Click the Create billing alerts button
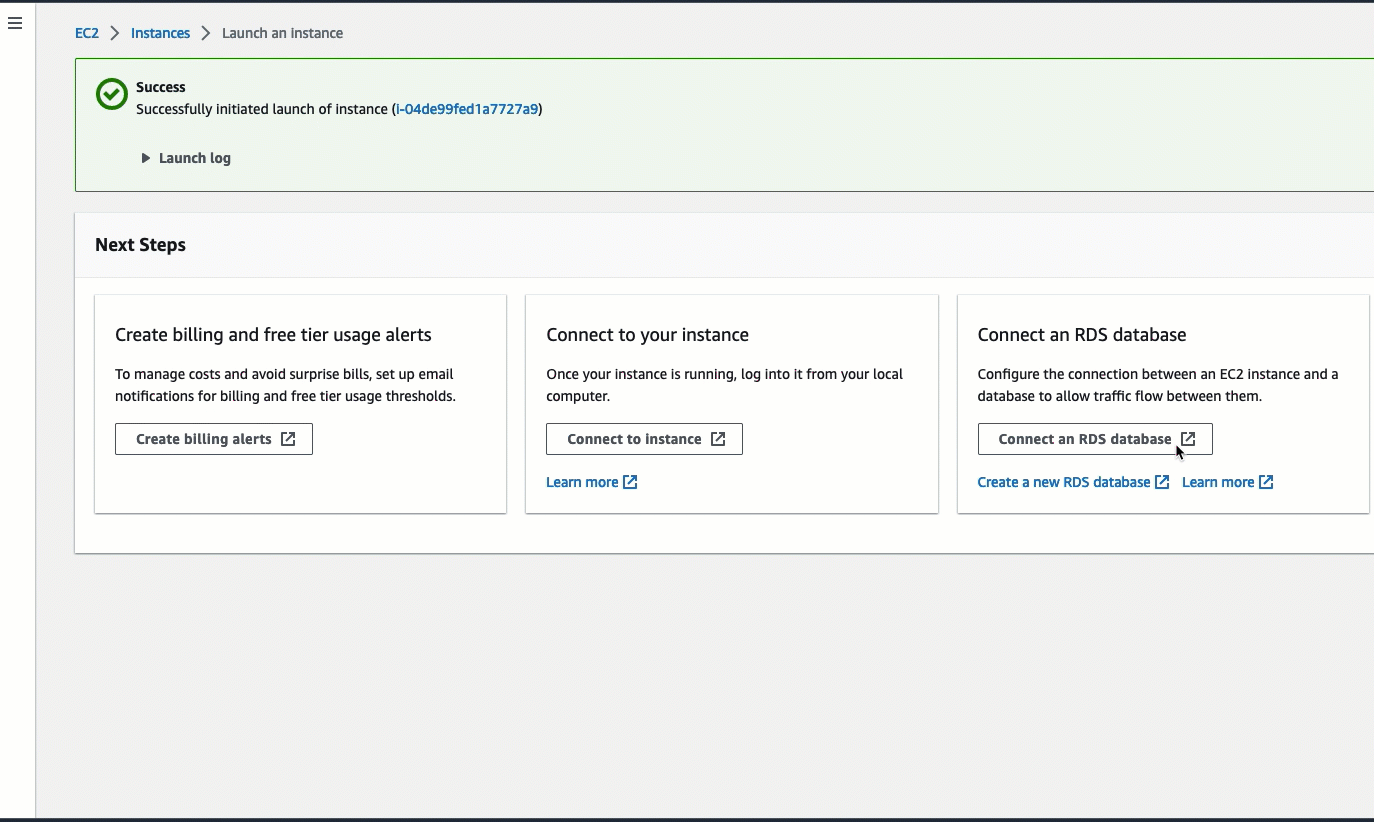The width and height of the screenshot is (1374, 822). point(213,438)
